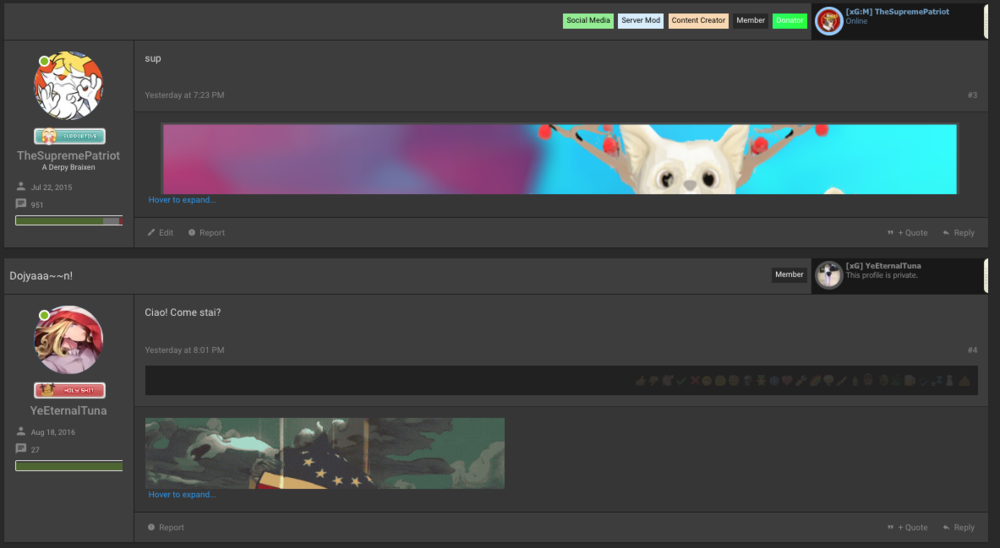Reply to YeEternalTuna's post
1000x548 pixels.
(959, 528)
